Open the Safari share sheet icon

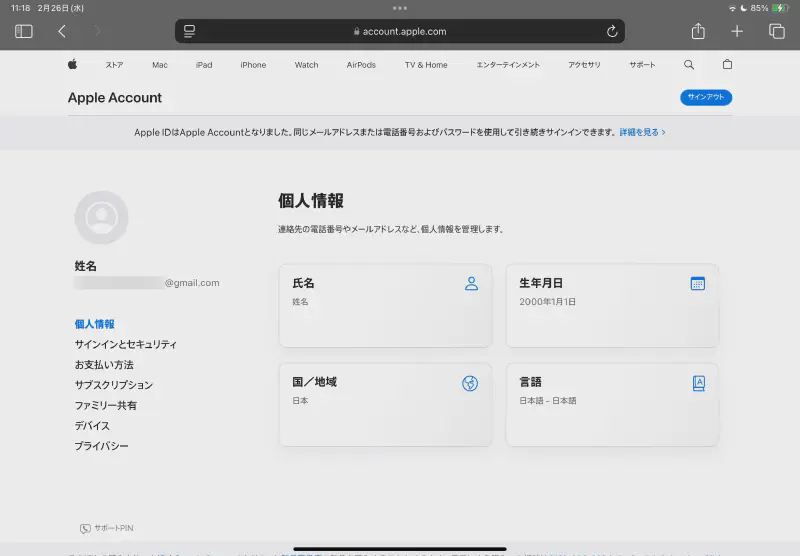(x=698, y=31)
